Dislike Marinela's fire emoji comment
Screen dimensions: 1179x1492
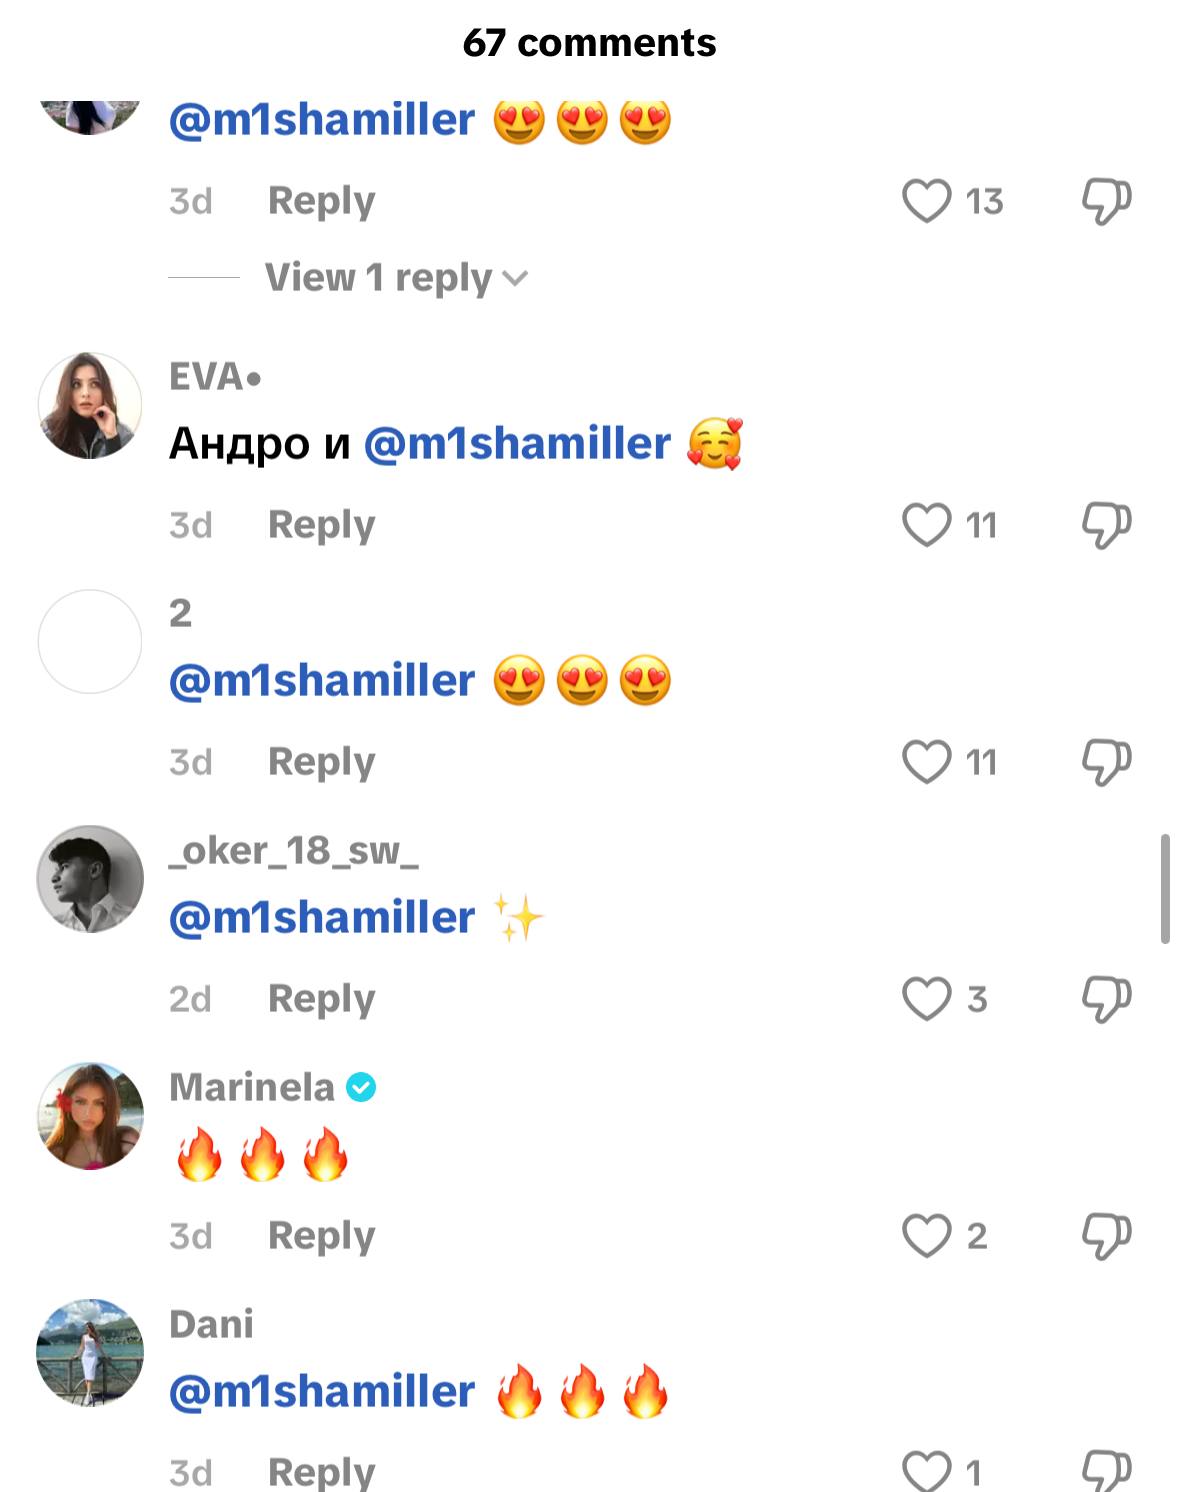pyautogui.click(x=1106, y=1236)
